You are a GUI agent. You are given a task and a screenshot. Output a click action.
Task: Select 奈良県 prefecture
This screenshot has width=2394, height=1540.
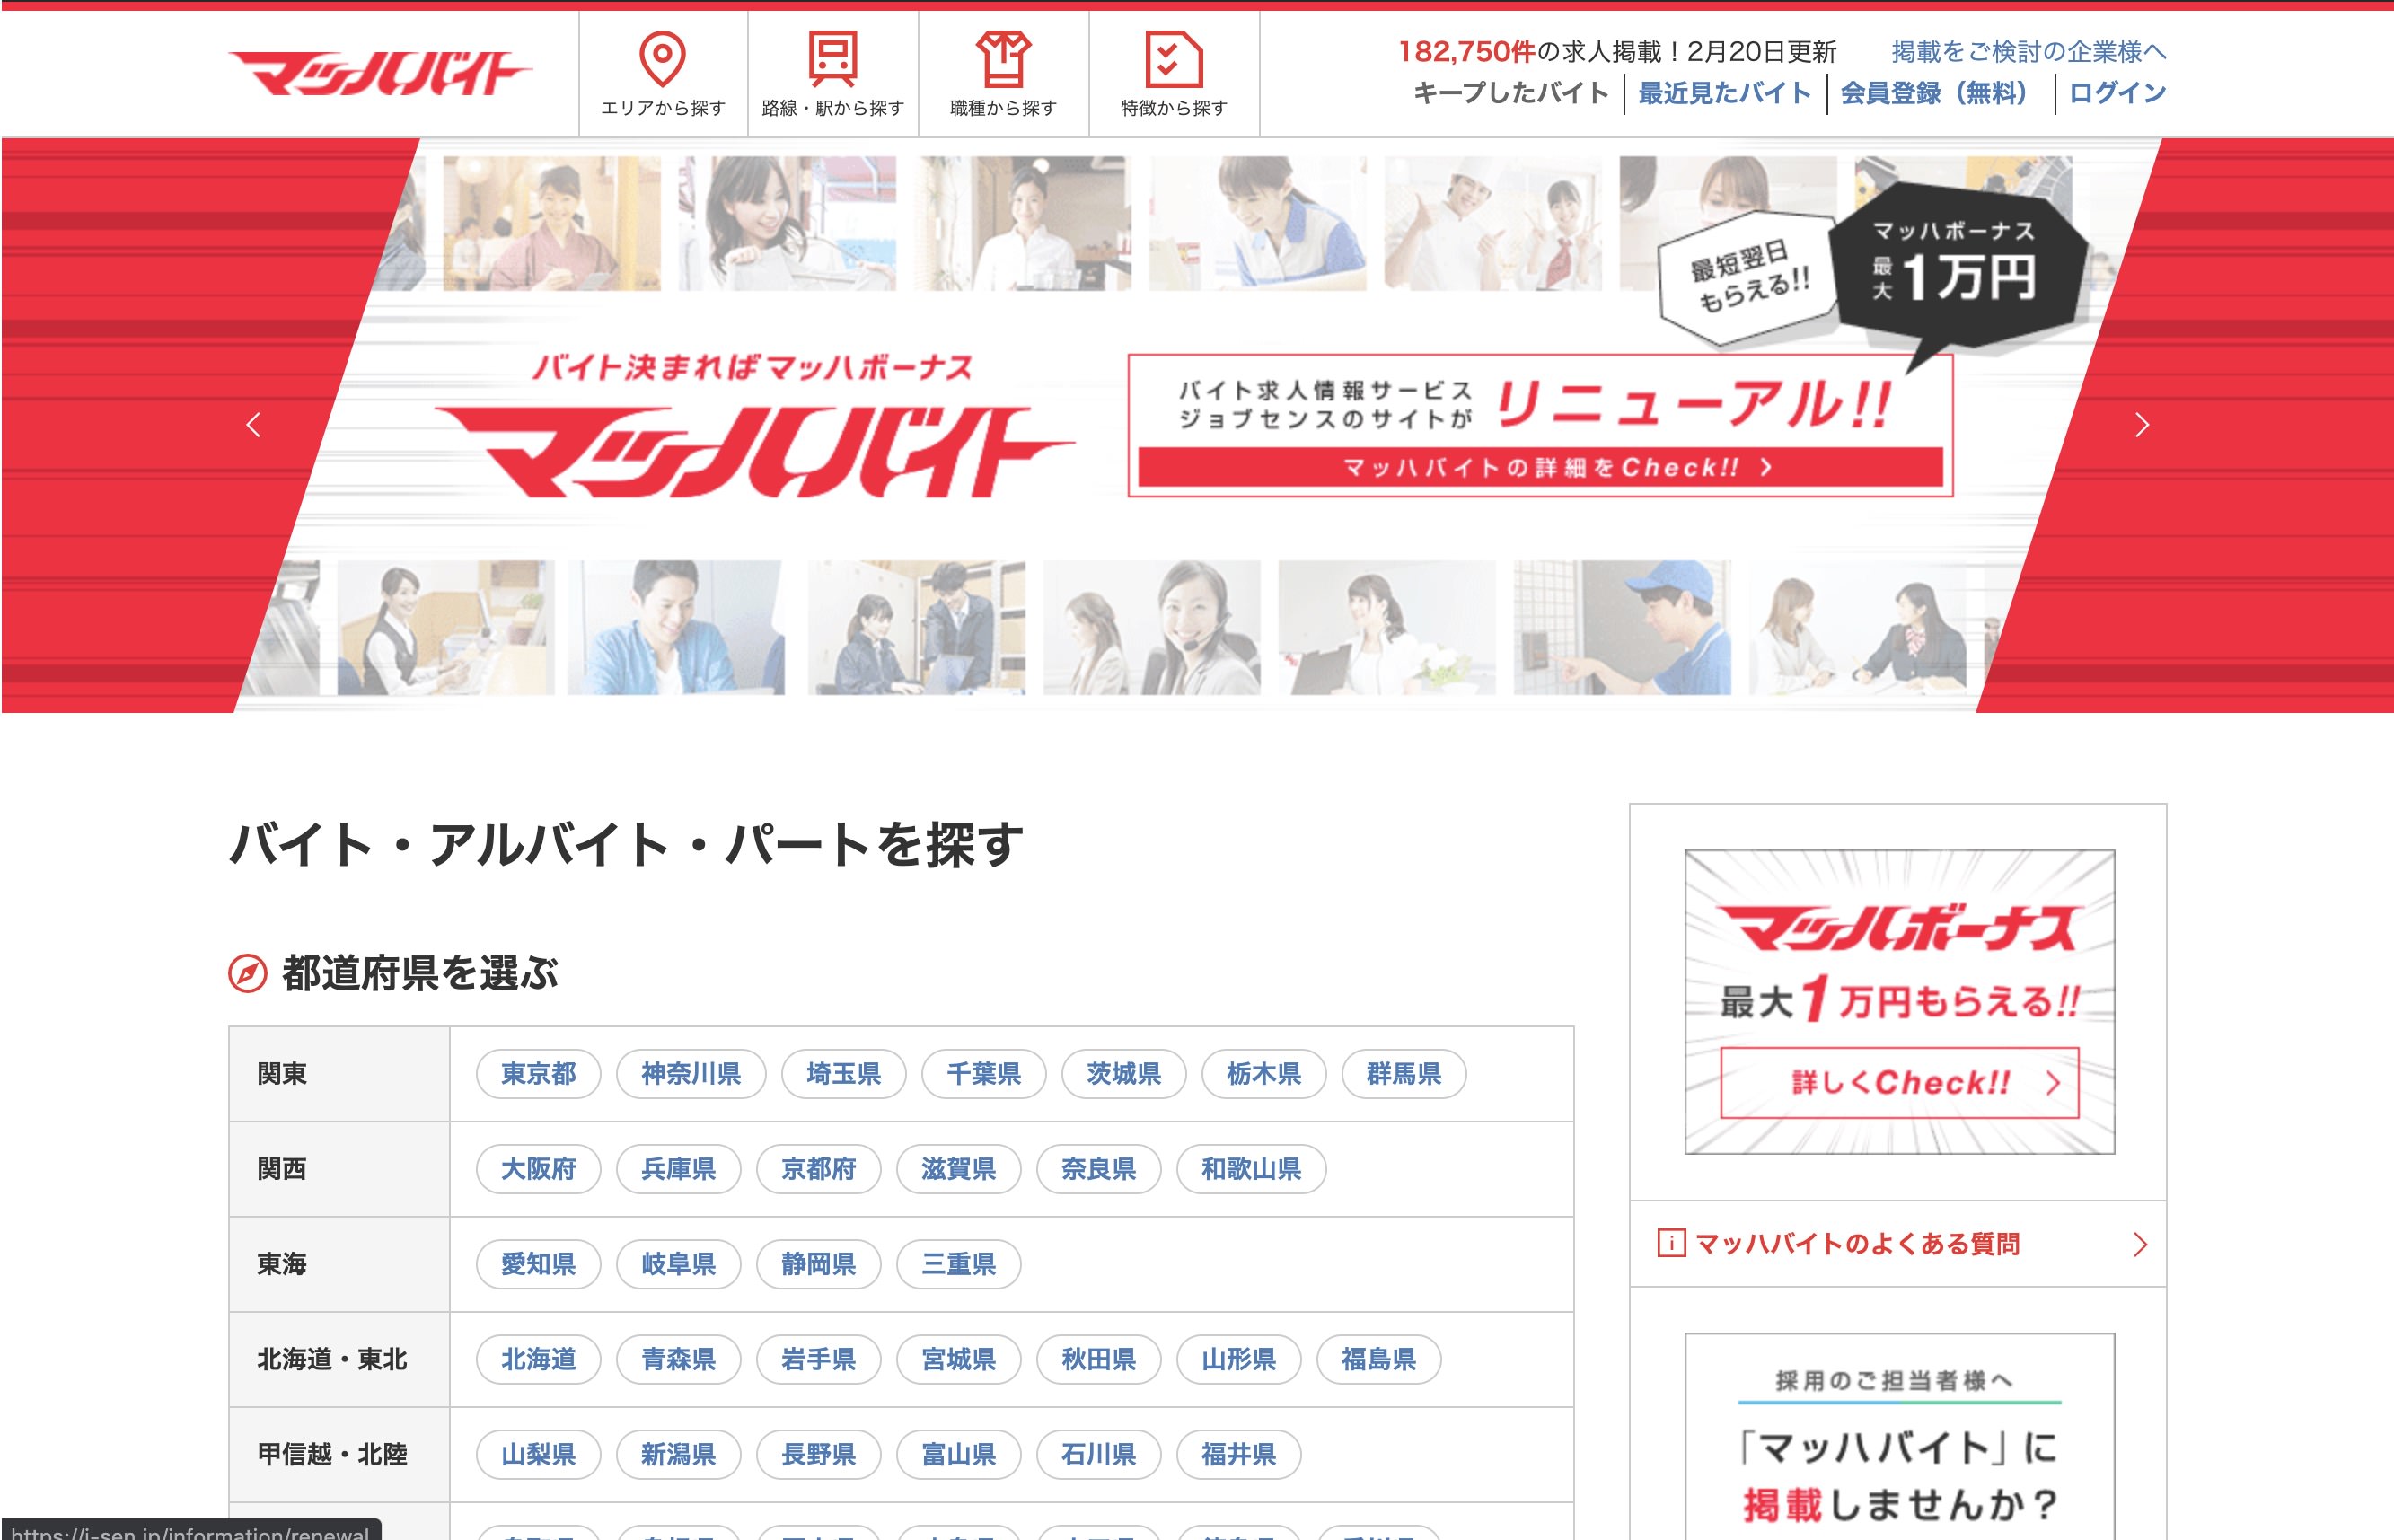1098,1169
